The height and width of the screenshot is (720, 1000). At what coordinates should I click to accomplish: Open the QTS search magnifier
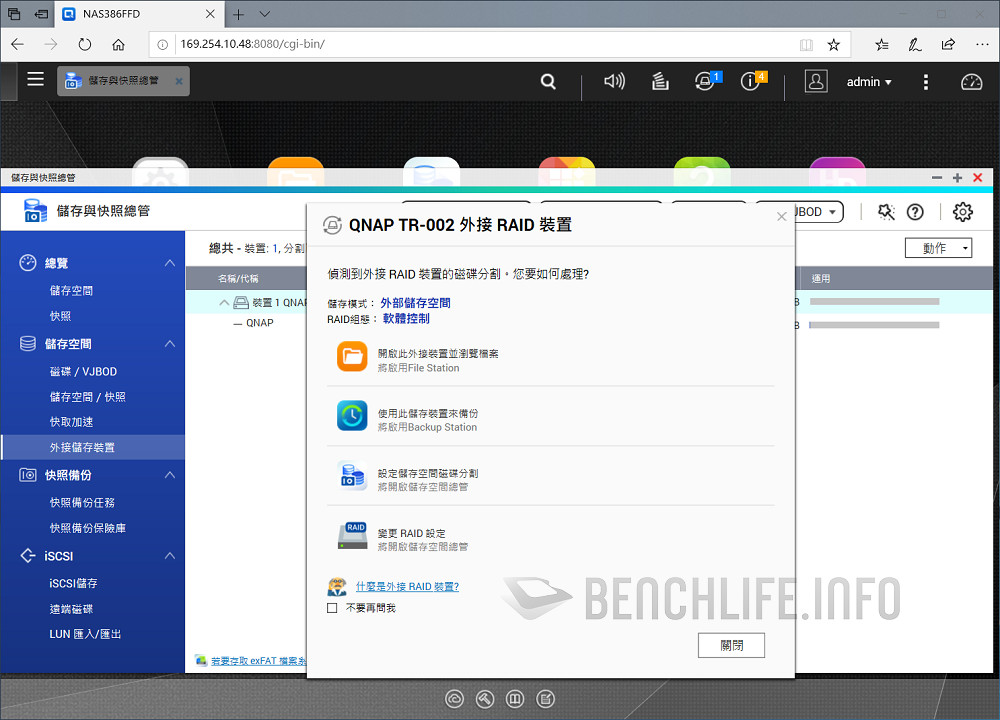(x=548, y=82)
